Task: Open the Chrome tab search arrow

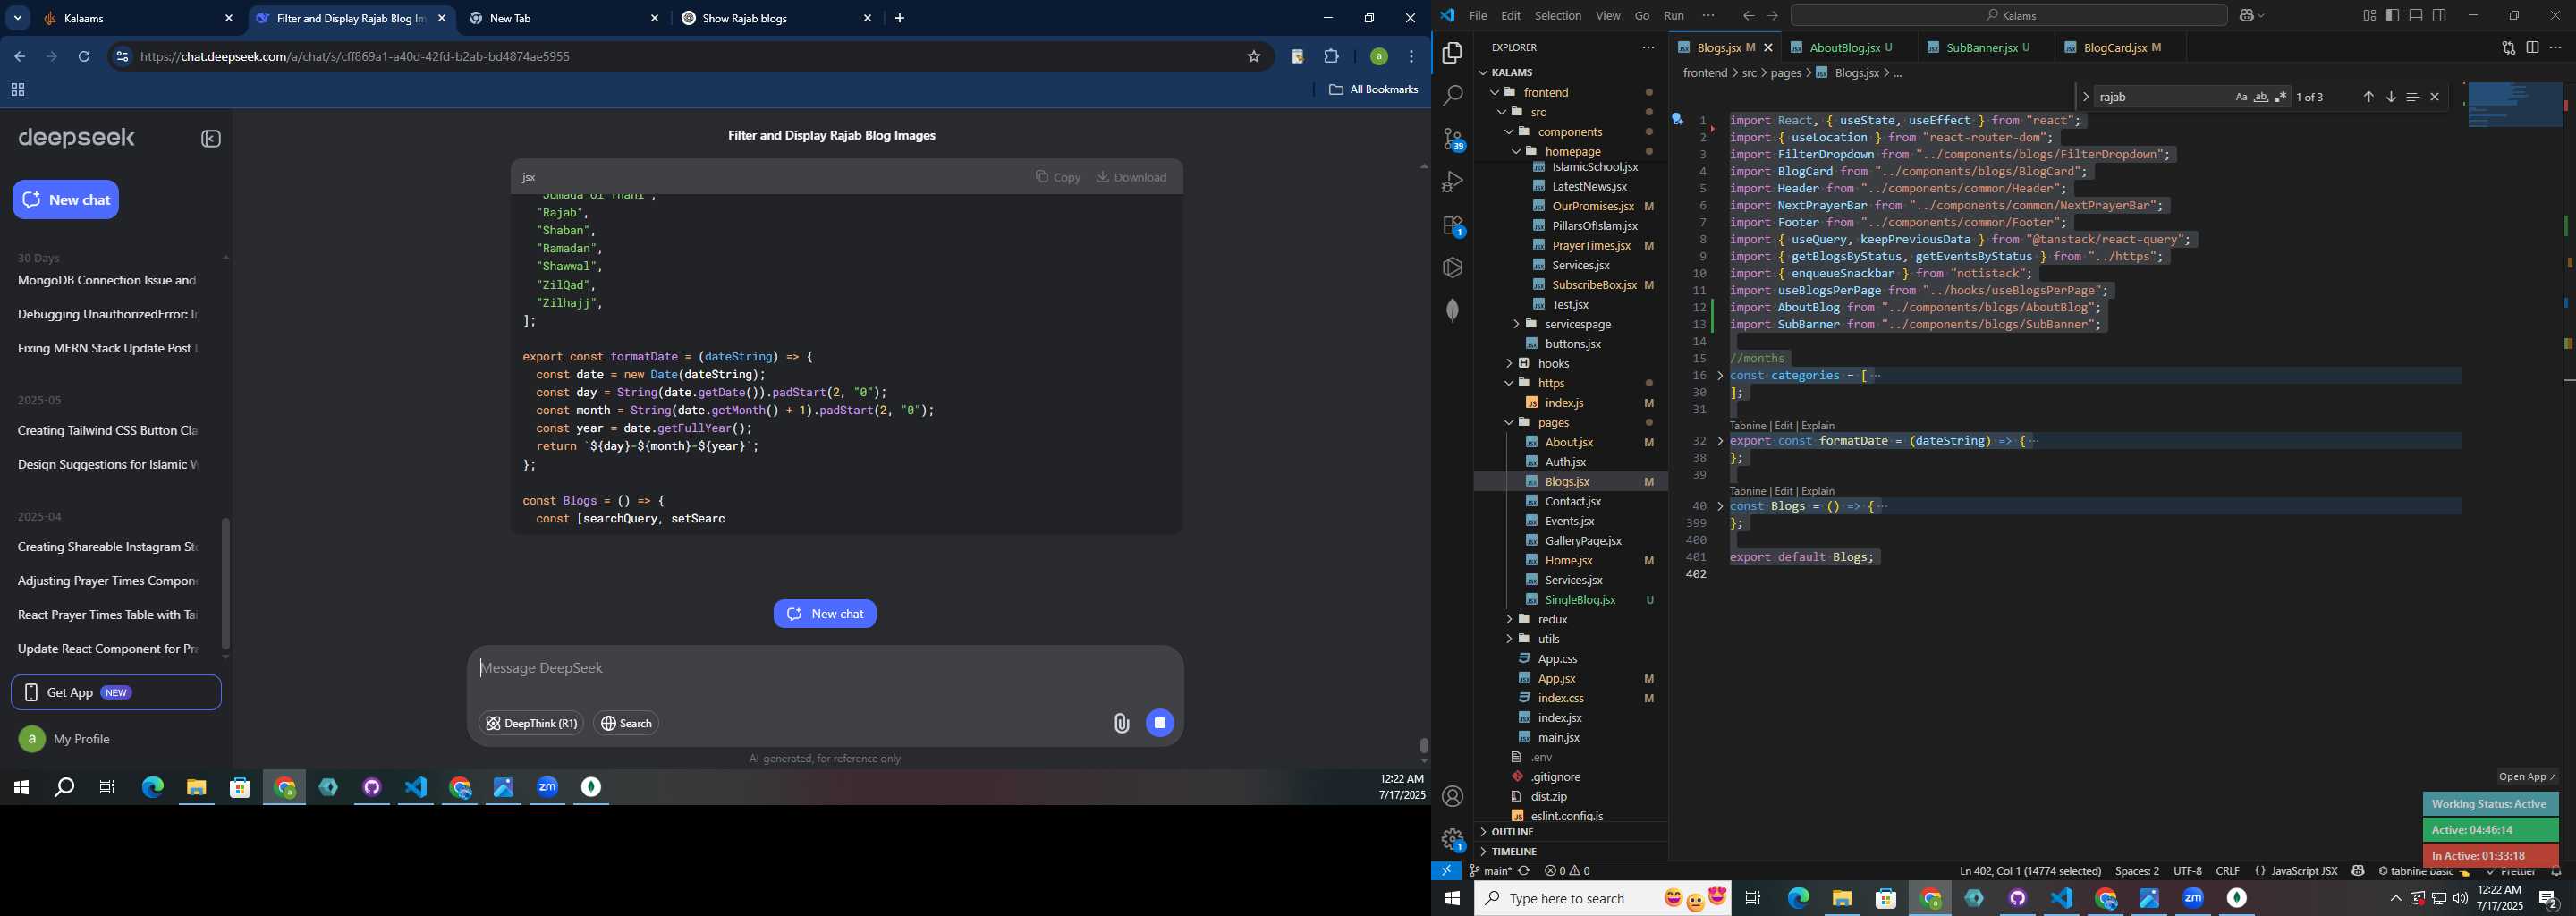Action: click(18, 18)
